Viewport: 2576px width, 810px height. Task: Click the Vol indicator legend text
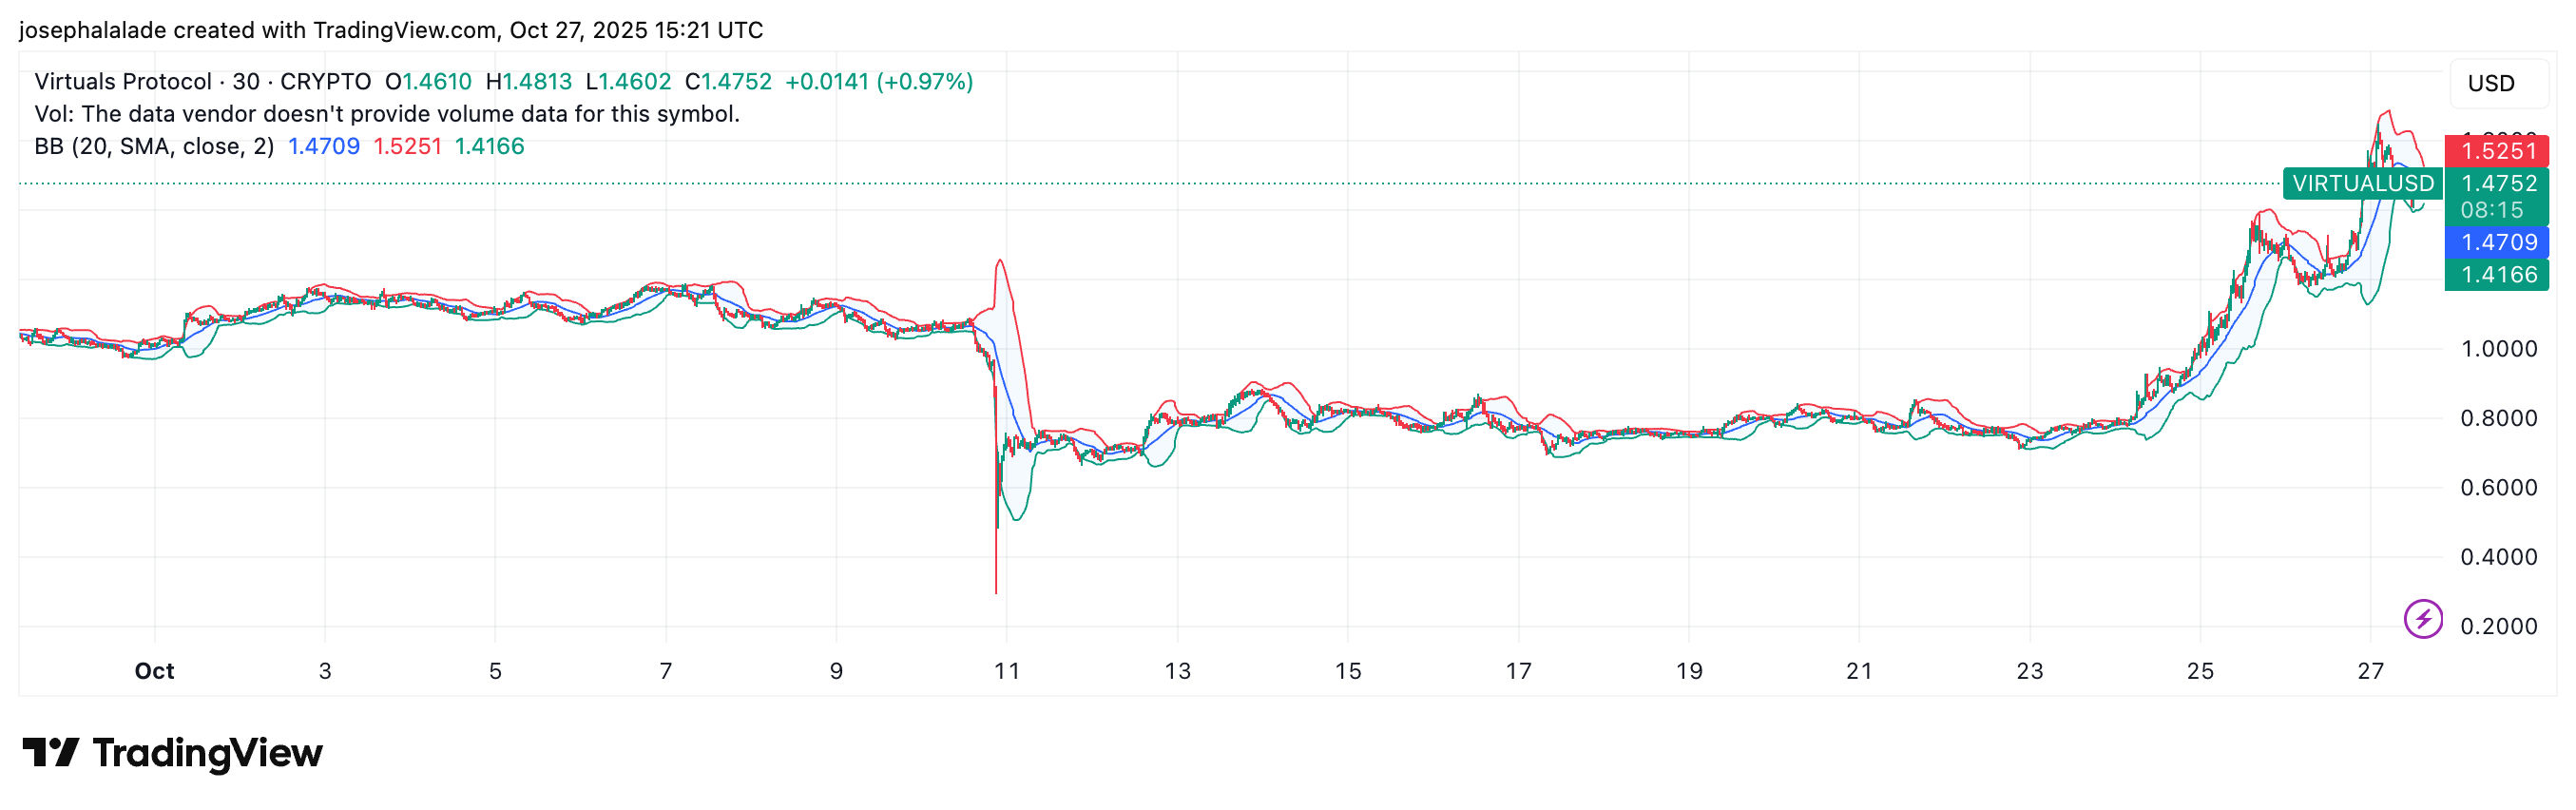386,114
